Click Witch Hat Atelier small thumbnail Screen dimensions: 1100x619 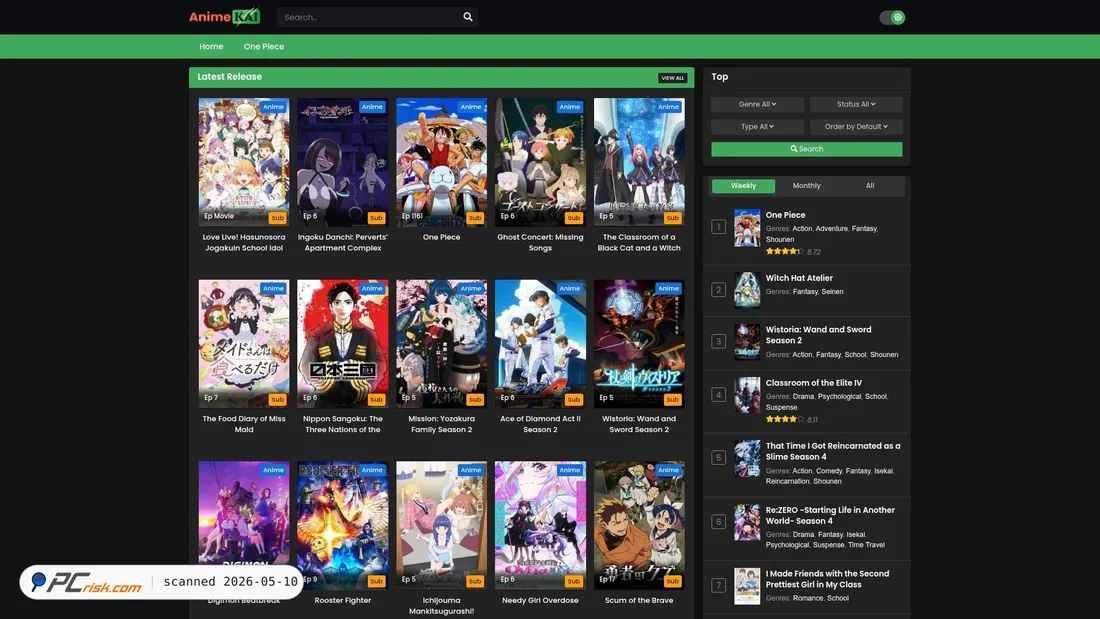[746, 290]
